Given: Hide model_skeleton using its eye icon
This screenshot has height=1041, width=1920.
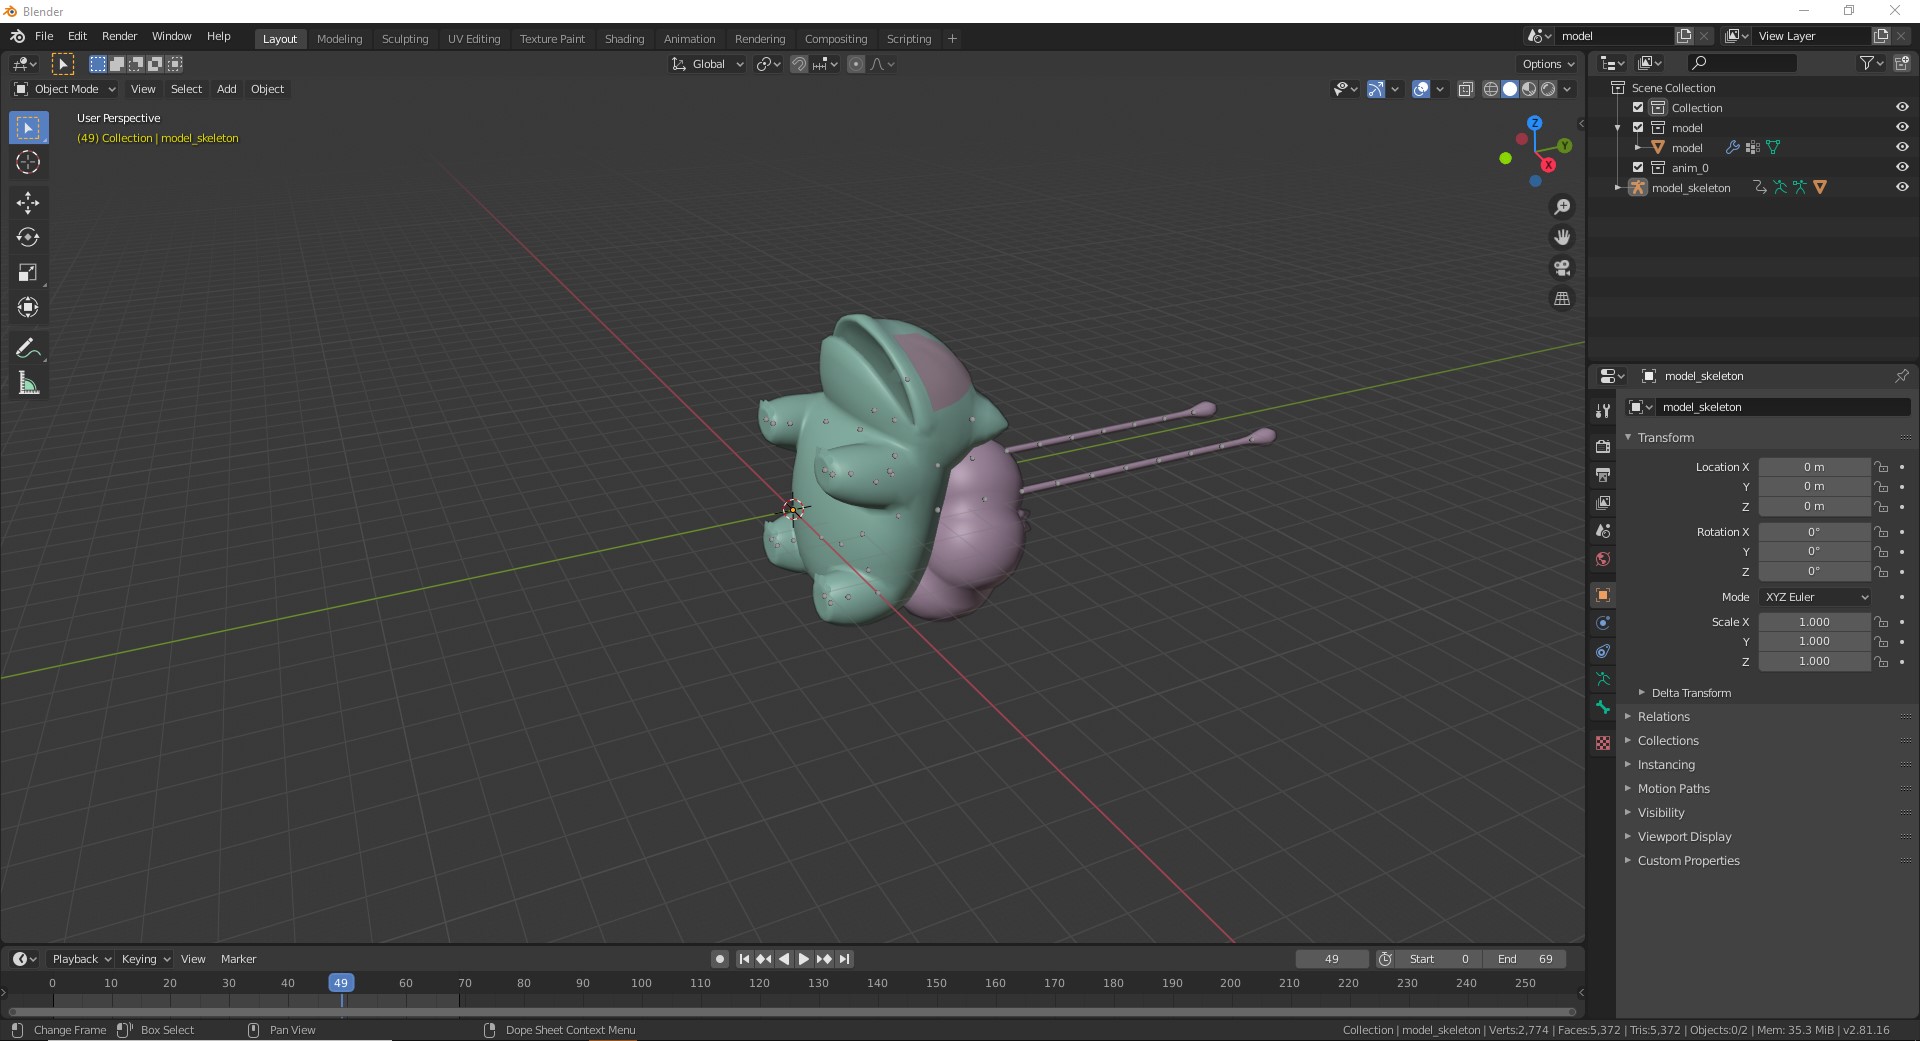Looking at the screenshot, I should 1902,188.
